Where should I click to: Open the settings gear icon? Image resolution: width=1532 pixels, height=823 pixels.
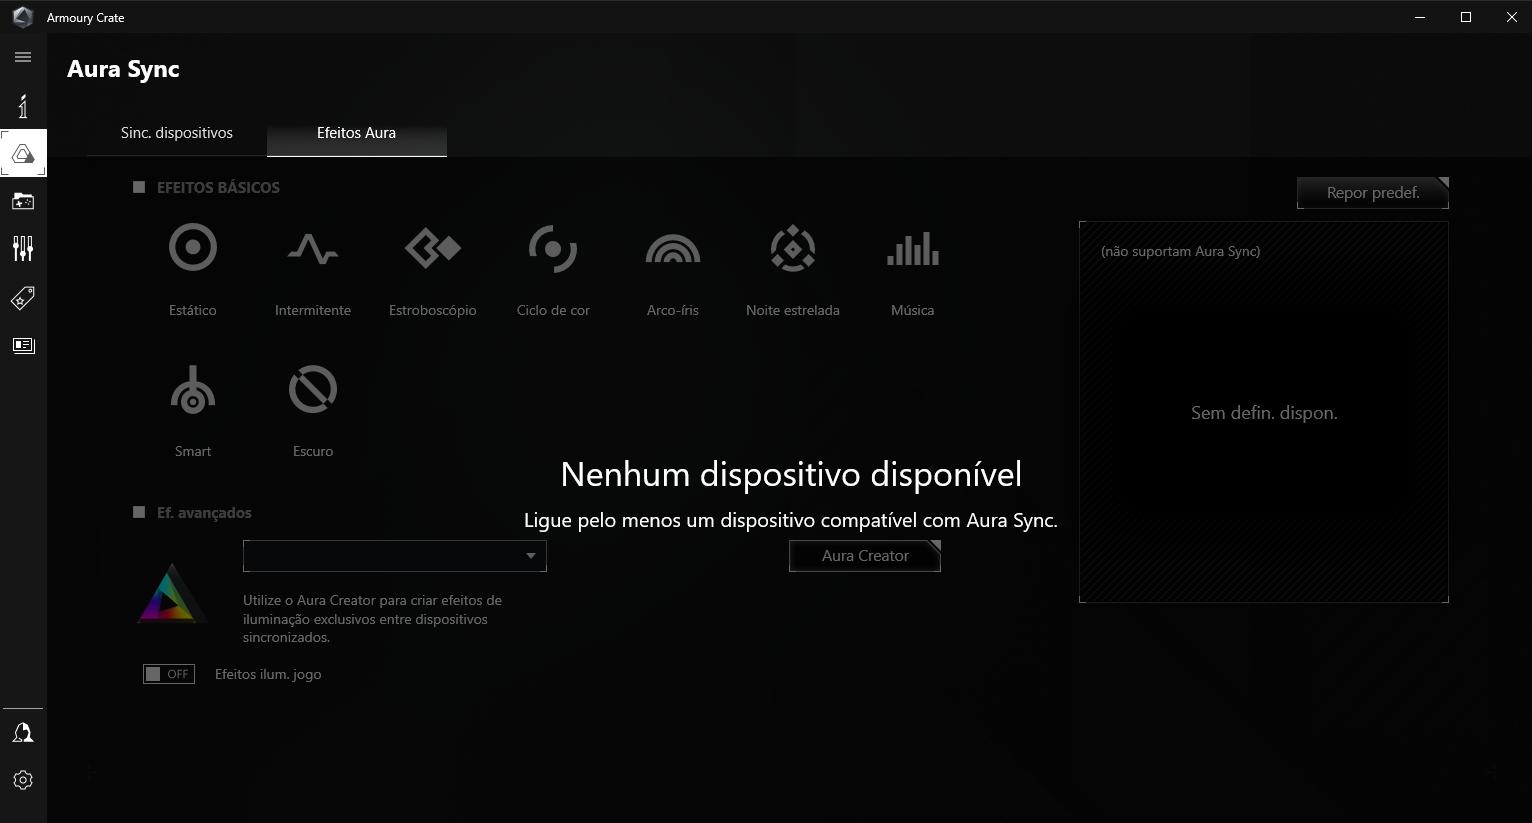[23, 780]
